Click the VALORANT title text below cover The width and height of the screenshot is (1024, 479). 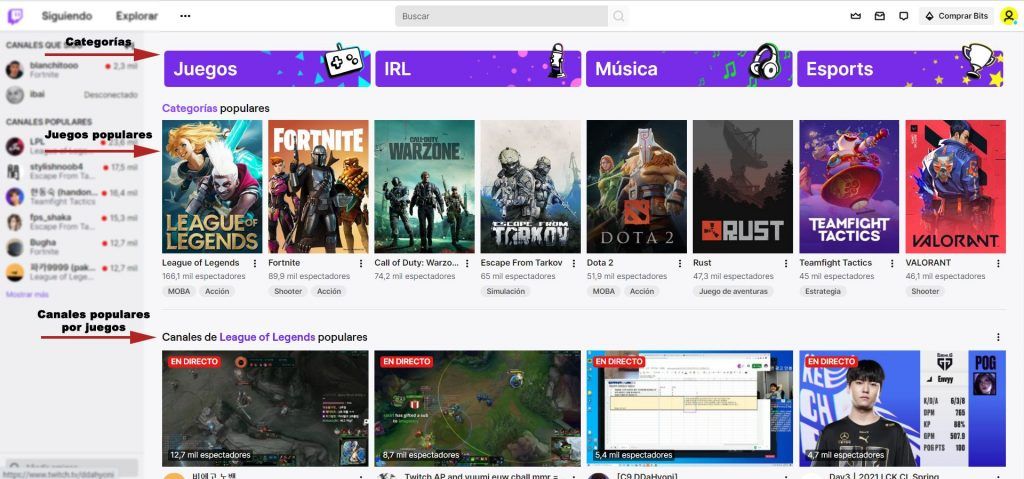tap(928, 263)
